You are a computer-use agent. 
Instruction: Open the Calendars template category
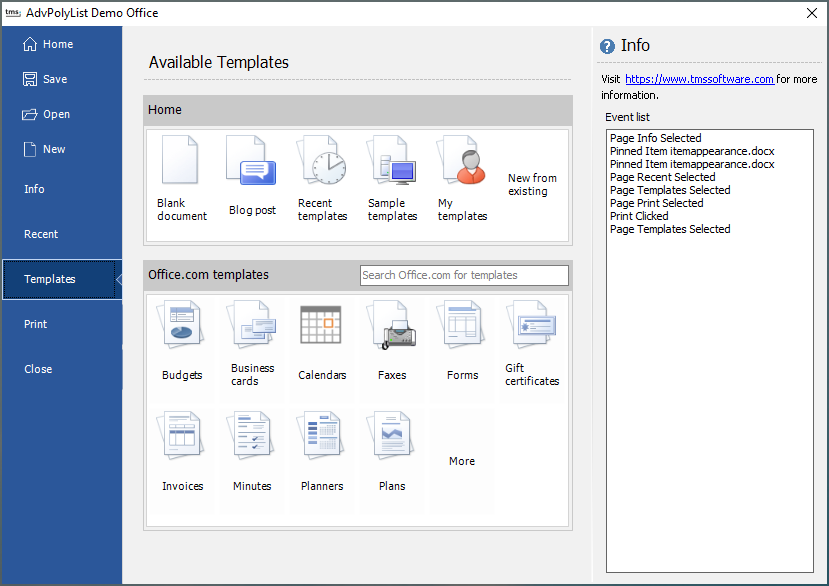point(322,328)
